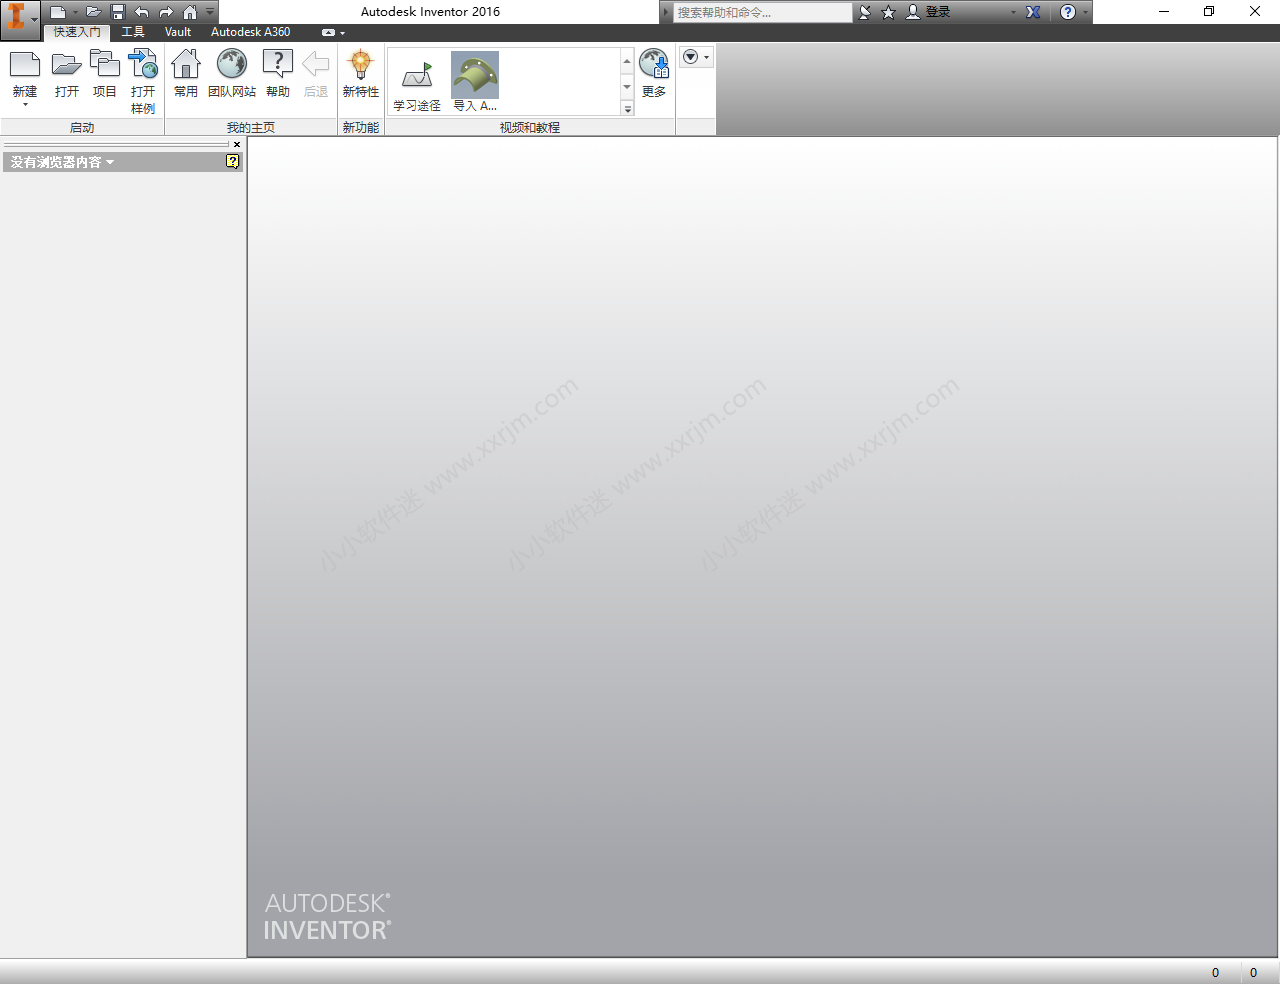Click Open folder icon in quick access toolbar

point(93,12)
